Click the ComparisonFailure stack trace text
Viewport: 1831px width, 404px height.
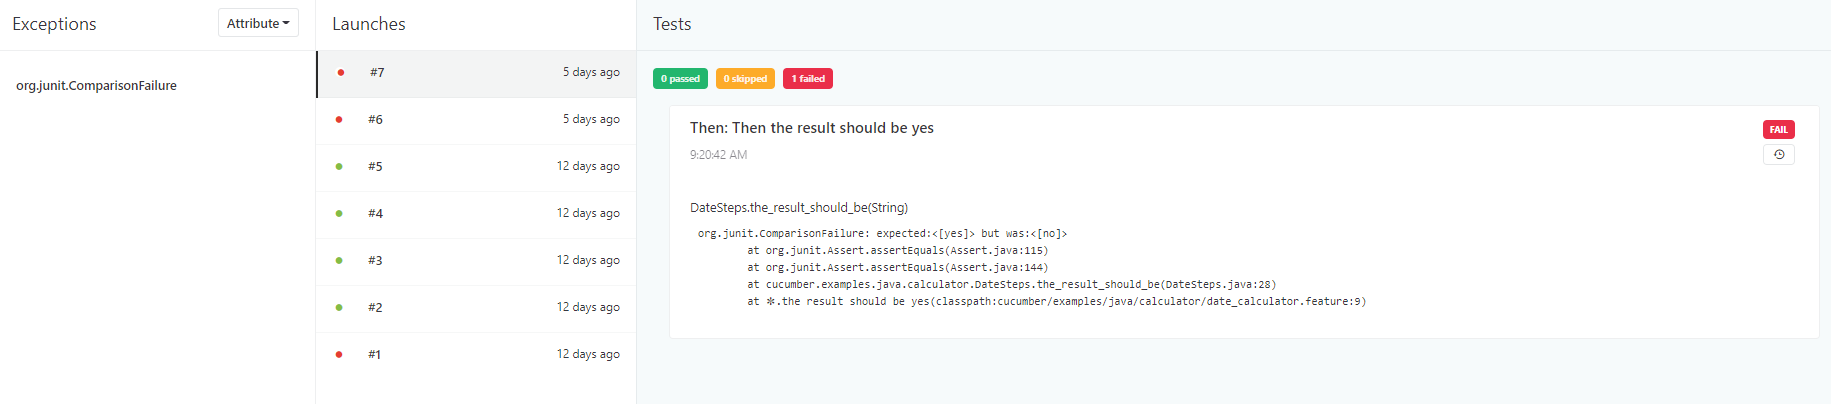coord(1031,267)
